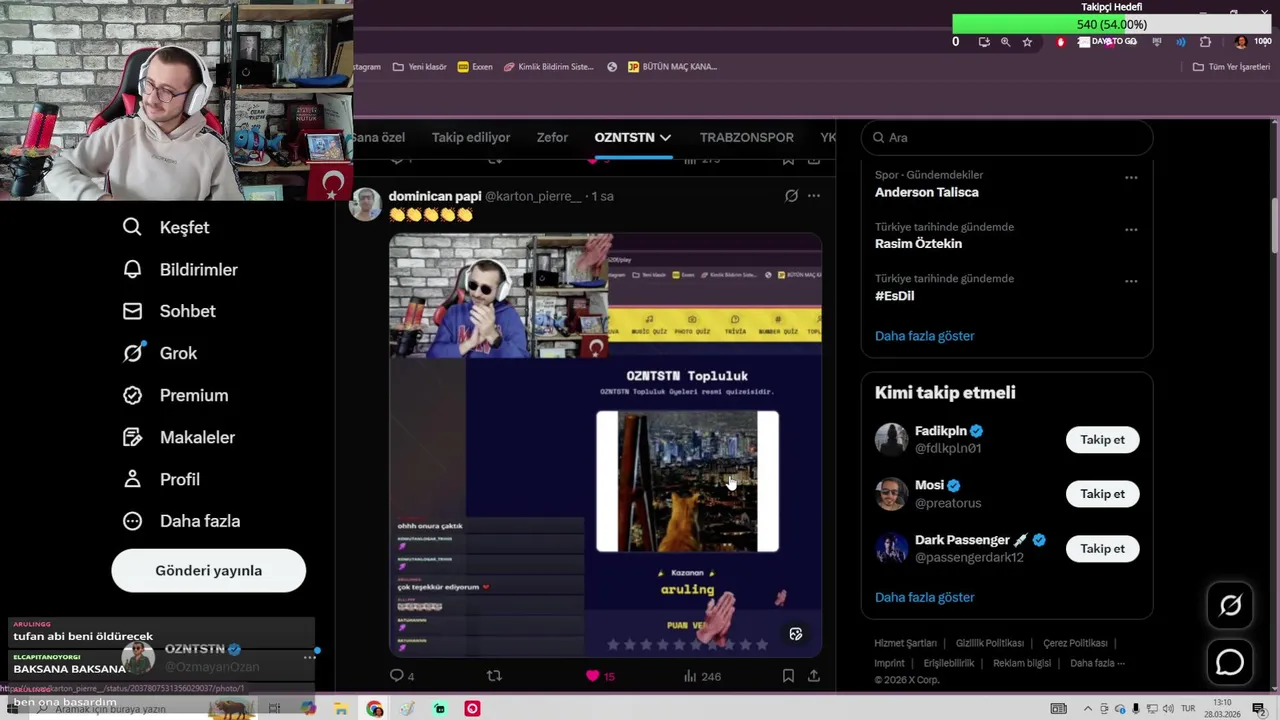Click the Daha fazla circle-dots icon

coord(132,521)
